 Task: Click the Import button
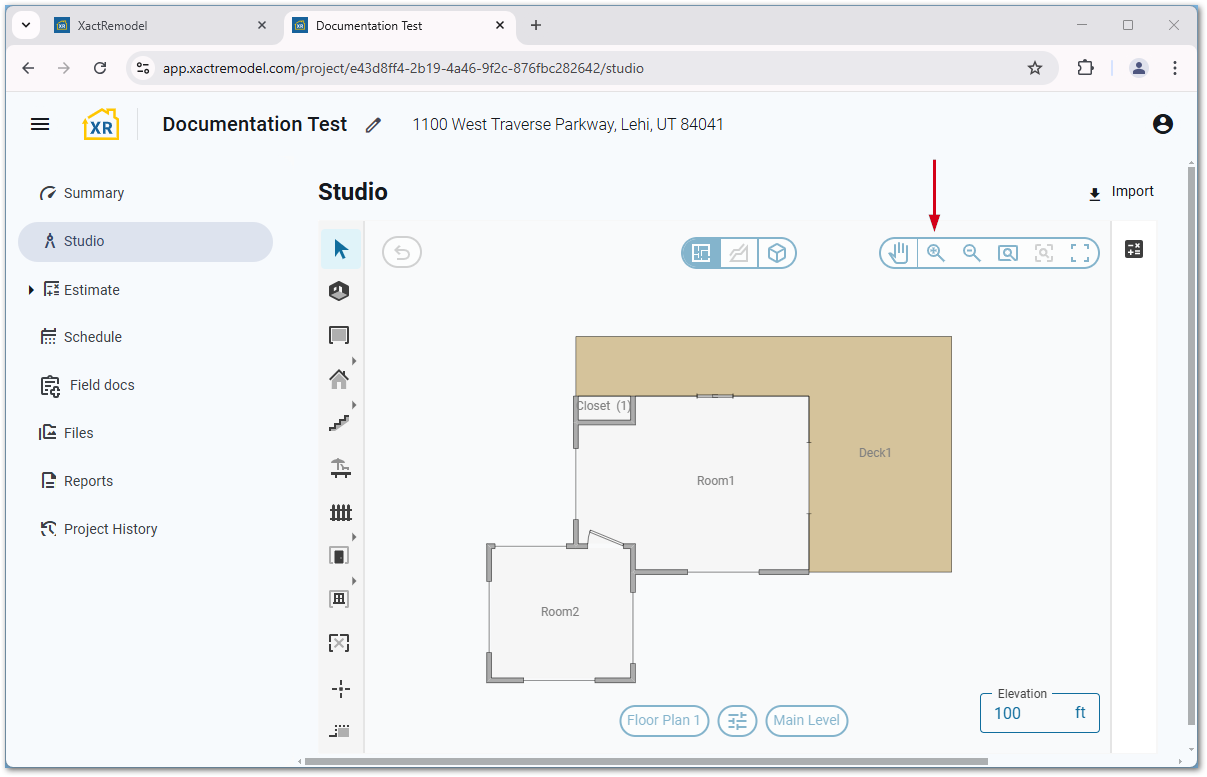(1121, 192)
